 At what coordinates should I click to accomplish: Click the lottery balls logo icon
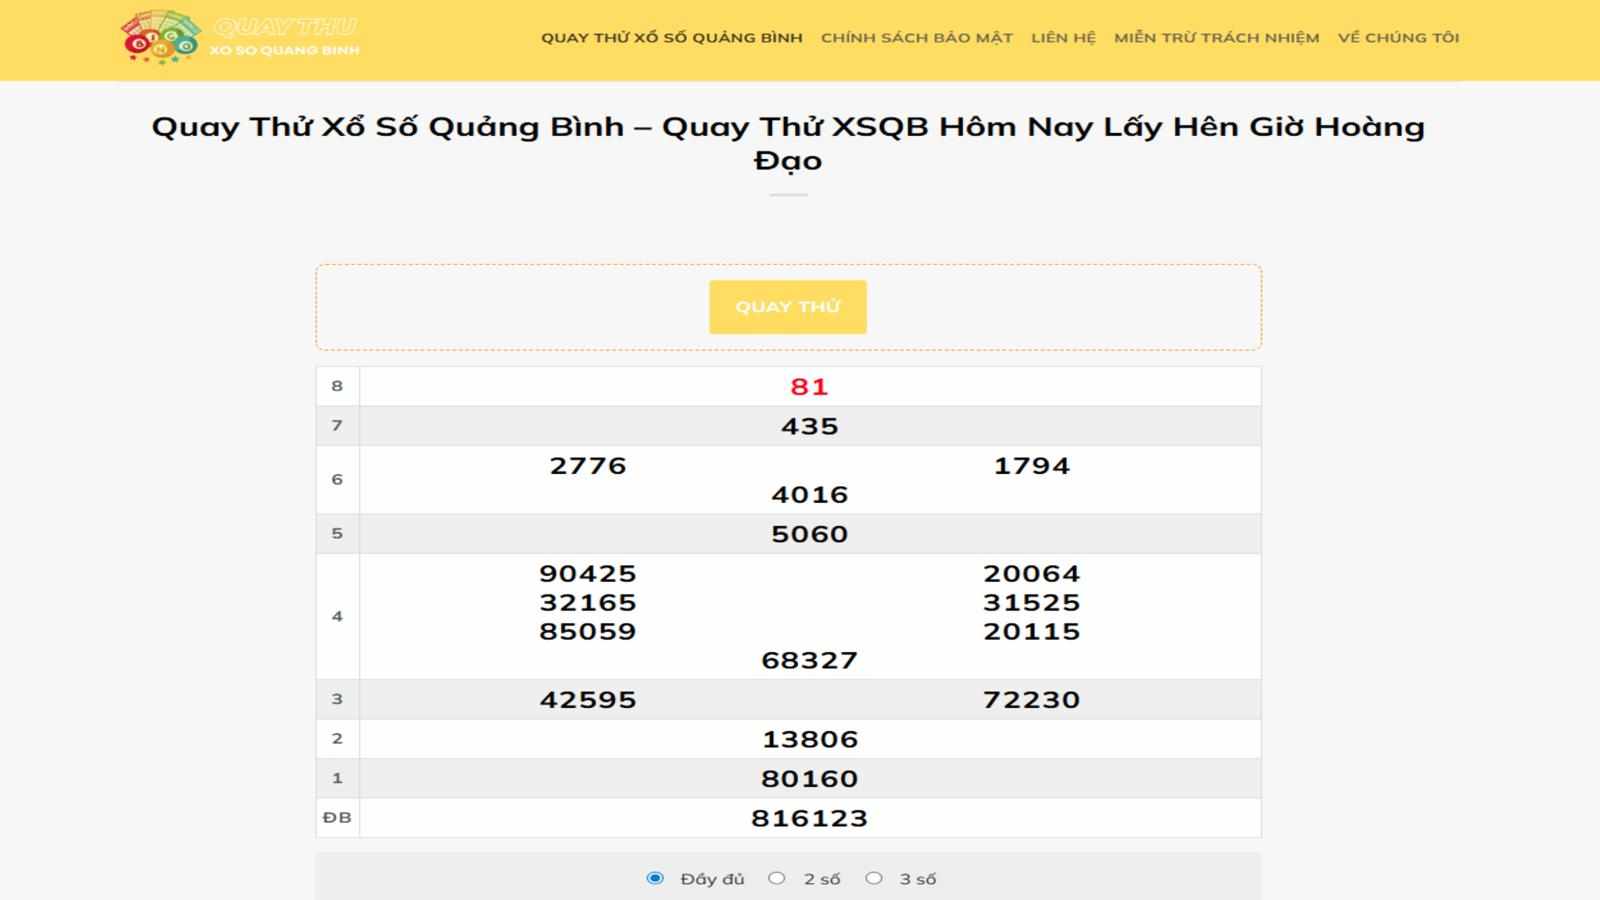pyautogui.click(x=161, y=37)
